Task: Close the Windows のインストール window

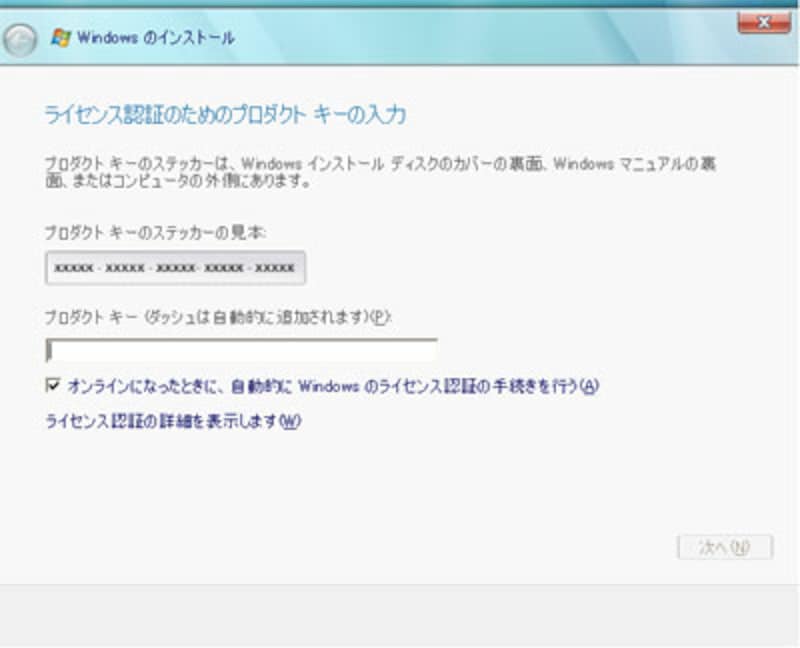Action: 763,23
